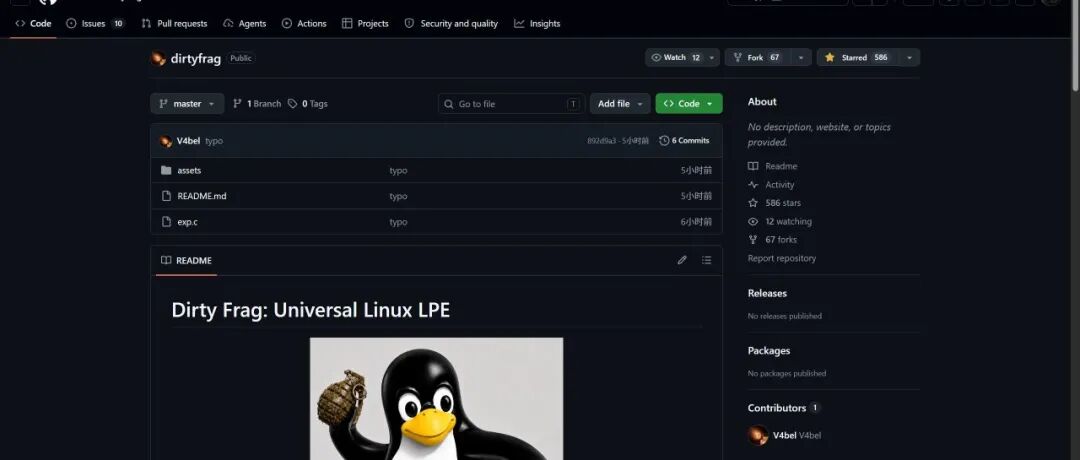
Task: Expand the Watch notifications dropdown arrow
Action: 712,58
